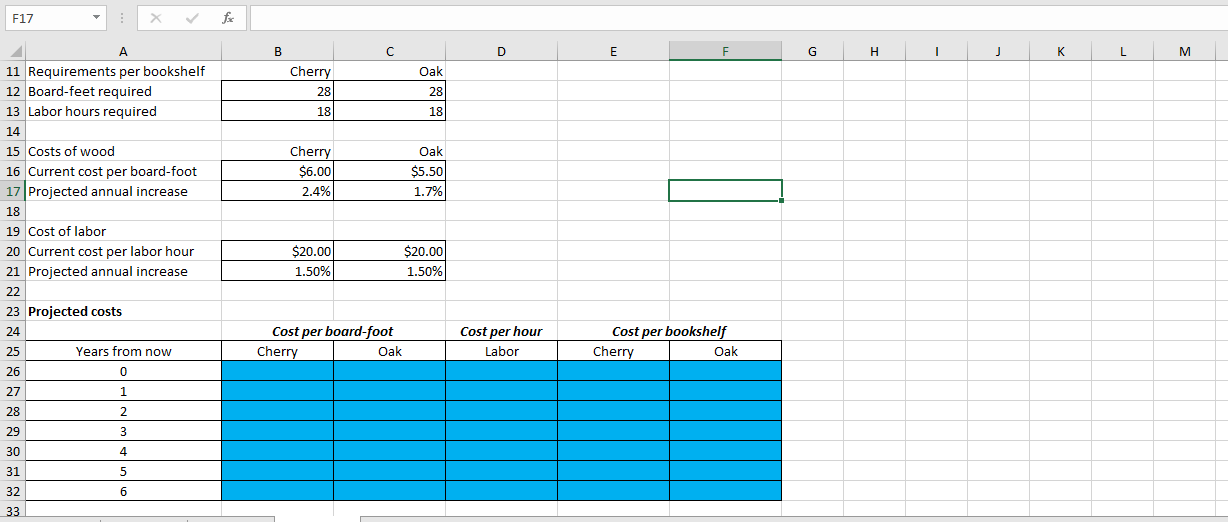Viewport: 1228px width, 522px height.
Task: Select row 11 header
Action: tap(12, 71)
